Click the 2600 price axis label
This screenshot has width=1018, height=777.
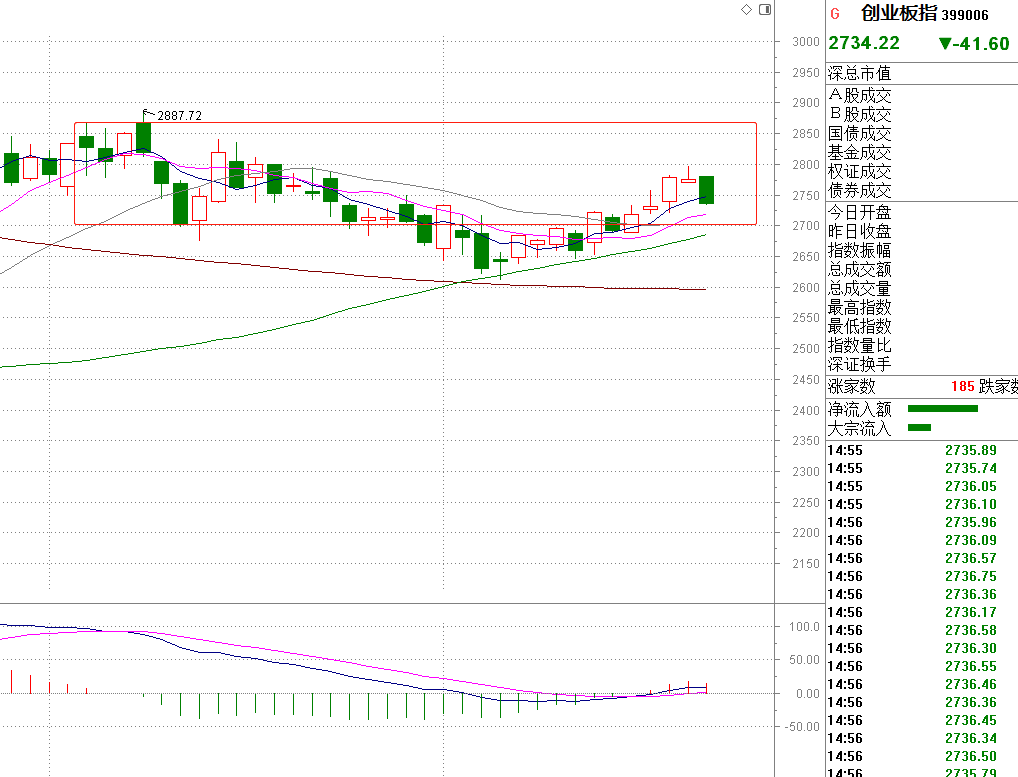[806, 288]
